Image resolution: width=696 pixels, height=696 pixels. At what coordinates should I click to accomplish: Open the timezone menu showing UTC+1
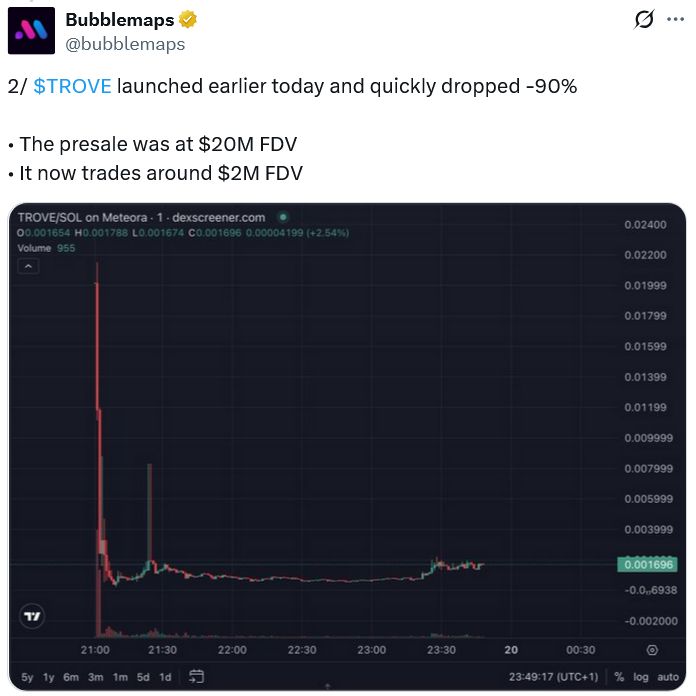[555, 677]
